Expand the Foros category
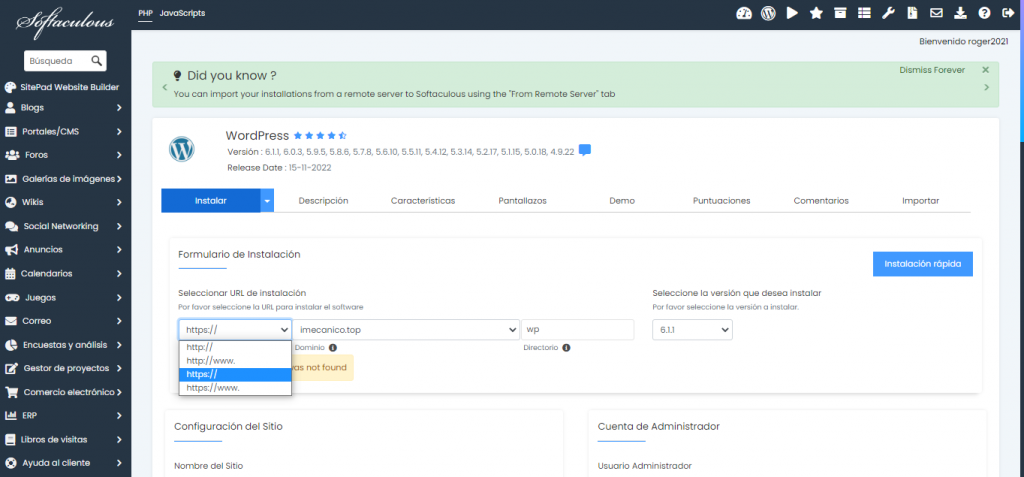The image size is (1024, 477). pos(65,155)
